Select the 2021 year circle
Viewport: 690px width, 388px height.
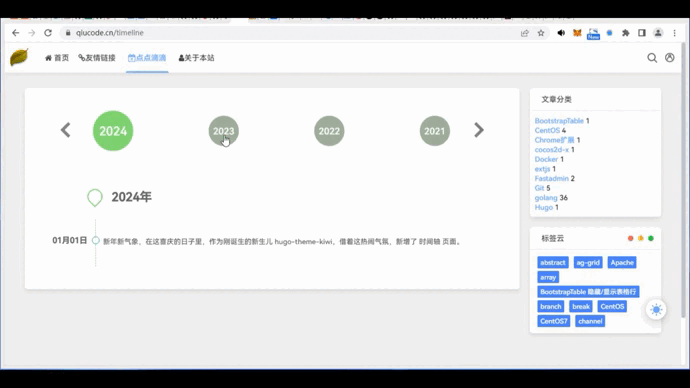(x=435, y=131)
